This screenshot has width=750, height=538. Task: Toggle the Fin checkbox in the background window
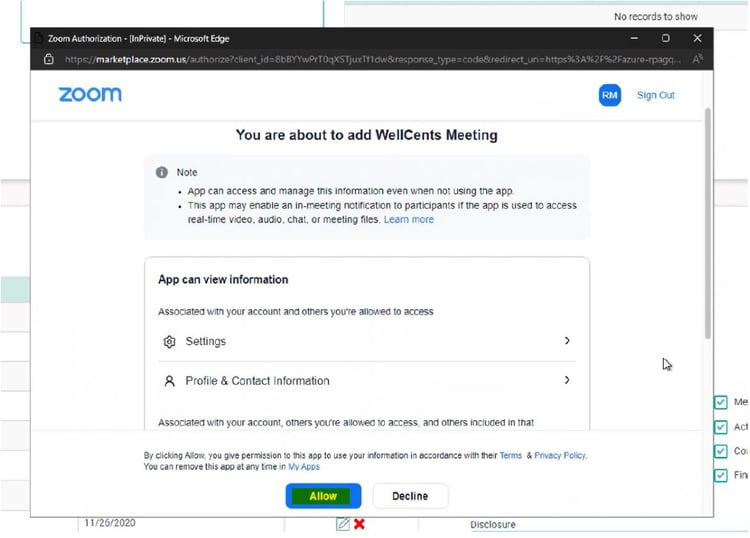[x=720, y=475]
